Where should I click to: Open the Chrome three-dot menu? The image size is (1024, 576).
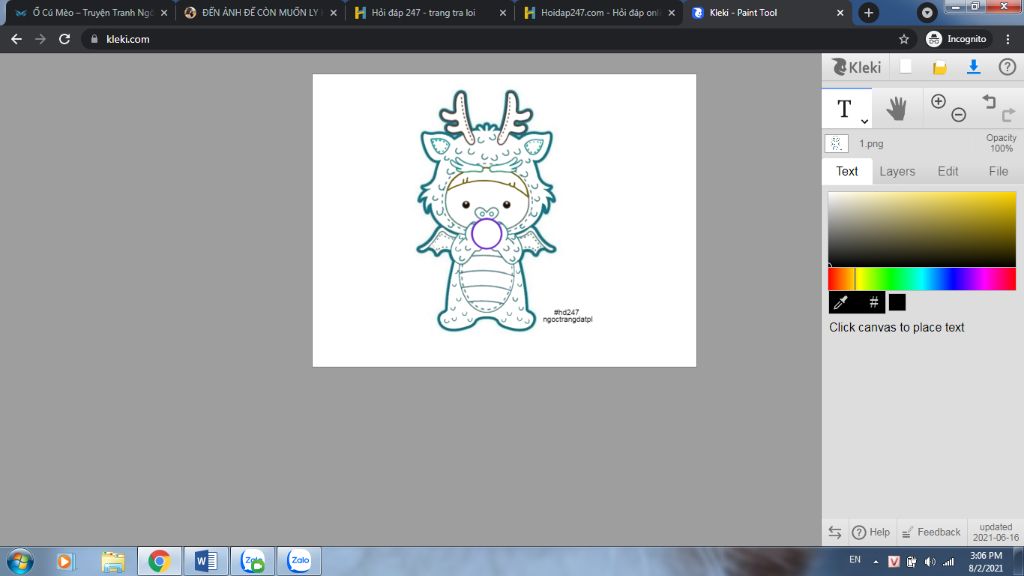click(x=1008, y=39)
